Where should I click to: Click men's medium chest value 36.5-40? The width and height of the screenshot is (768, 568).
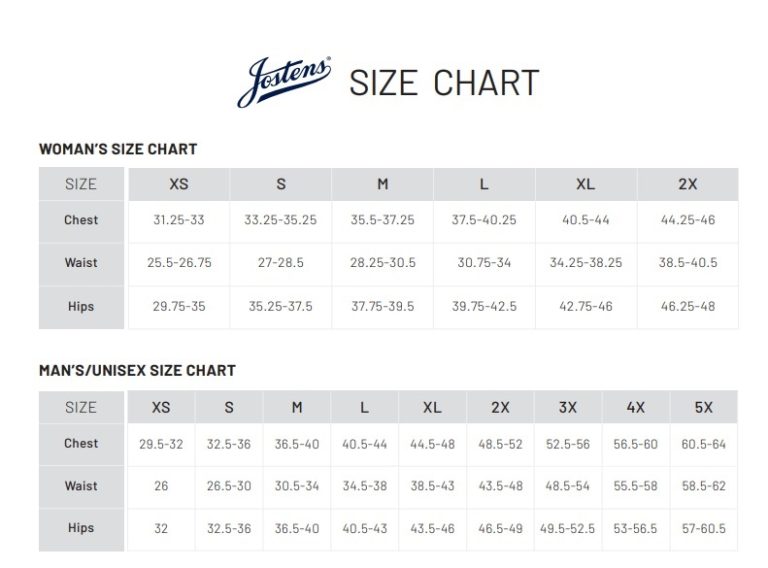click(297, 444)
